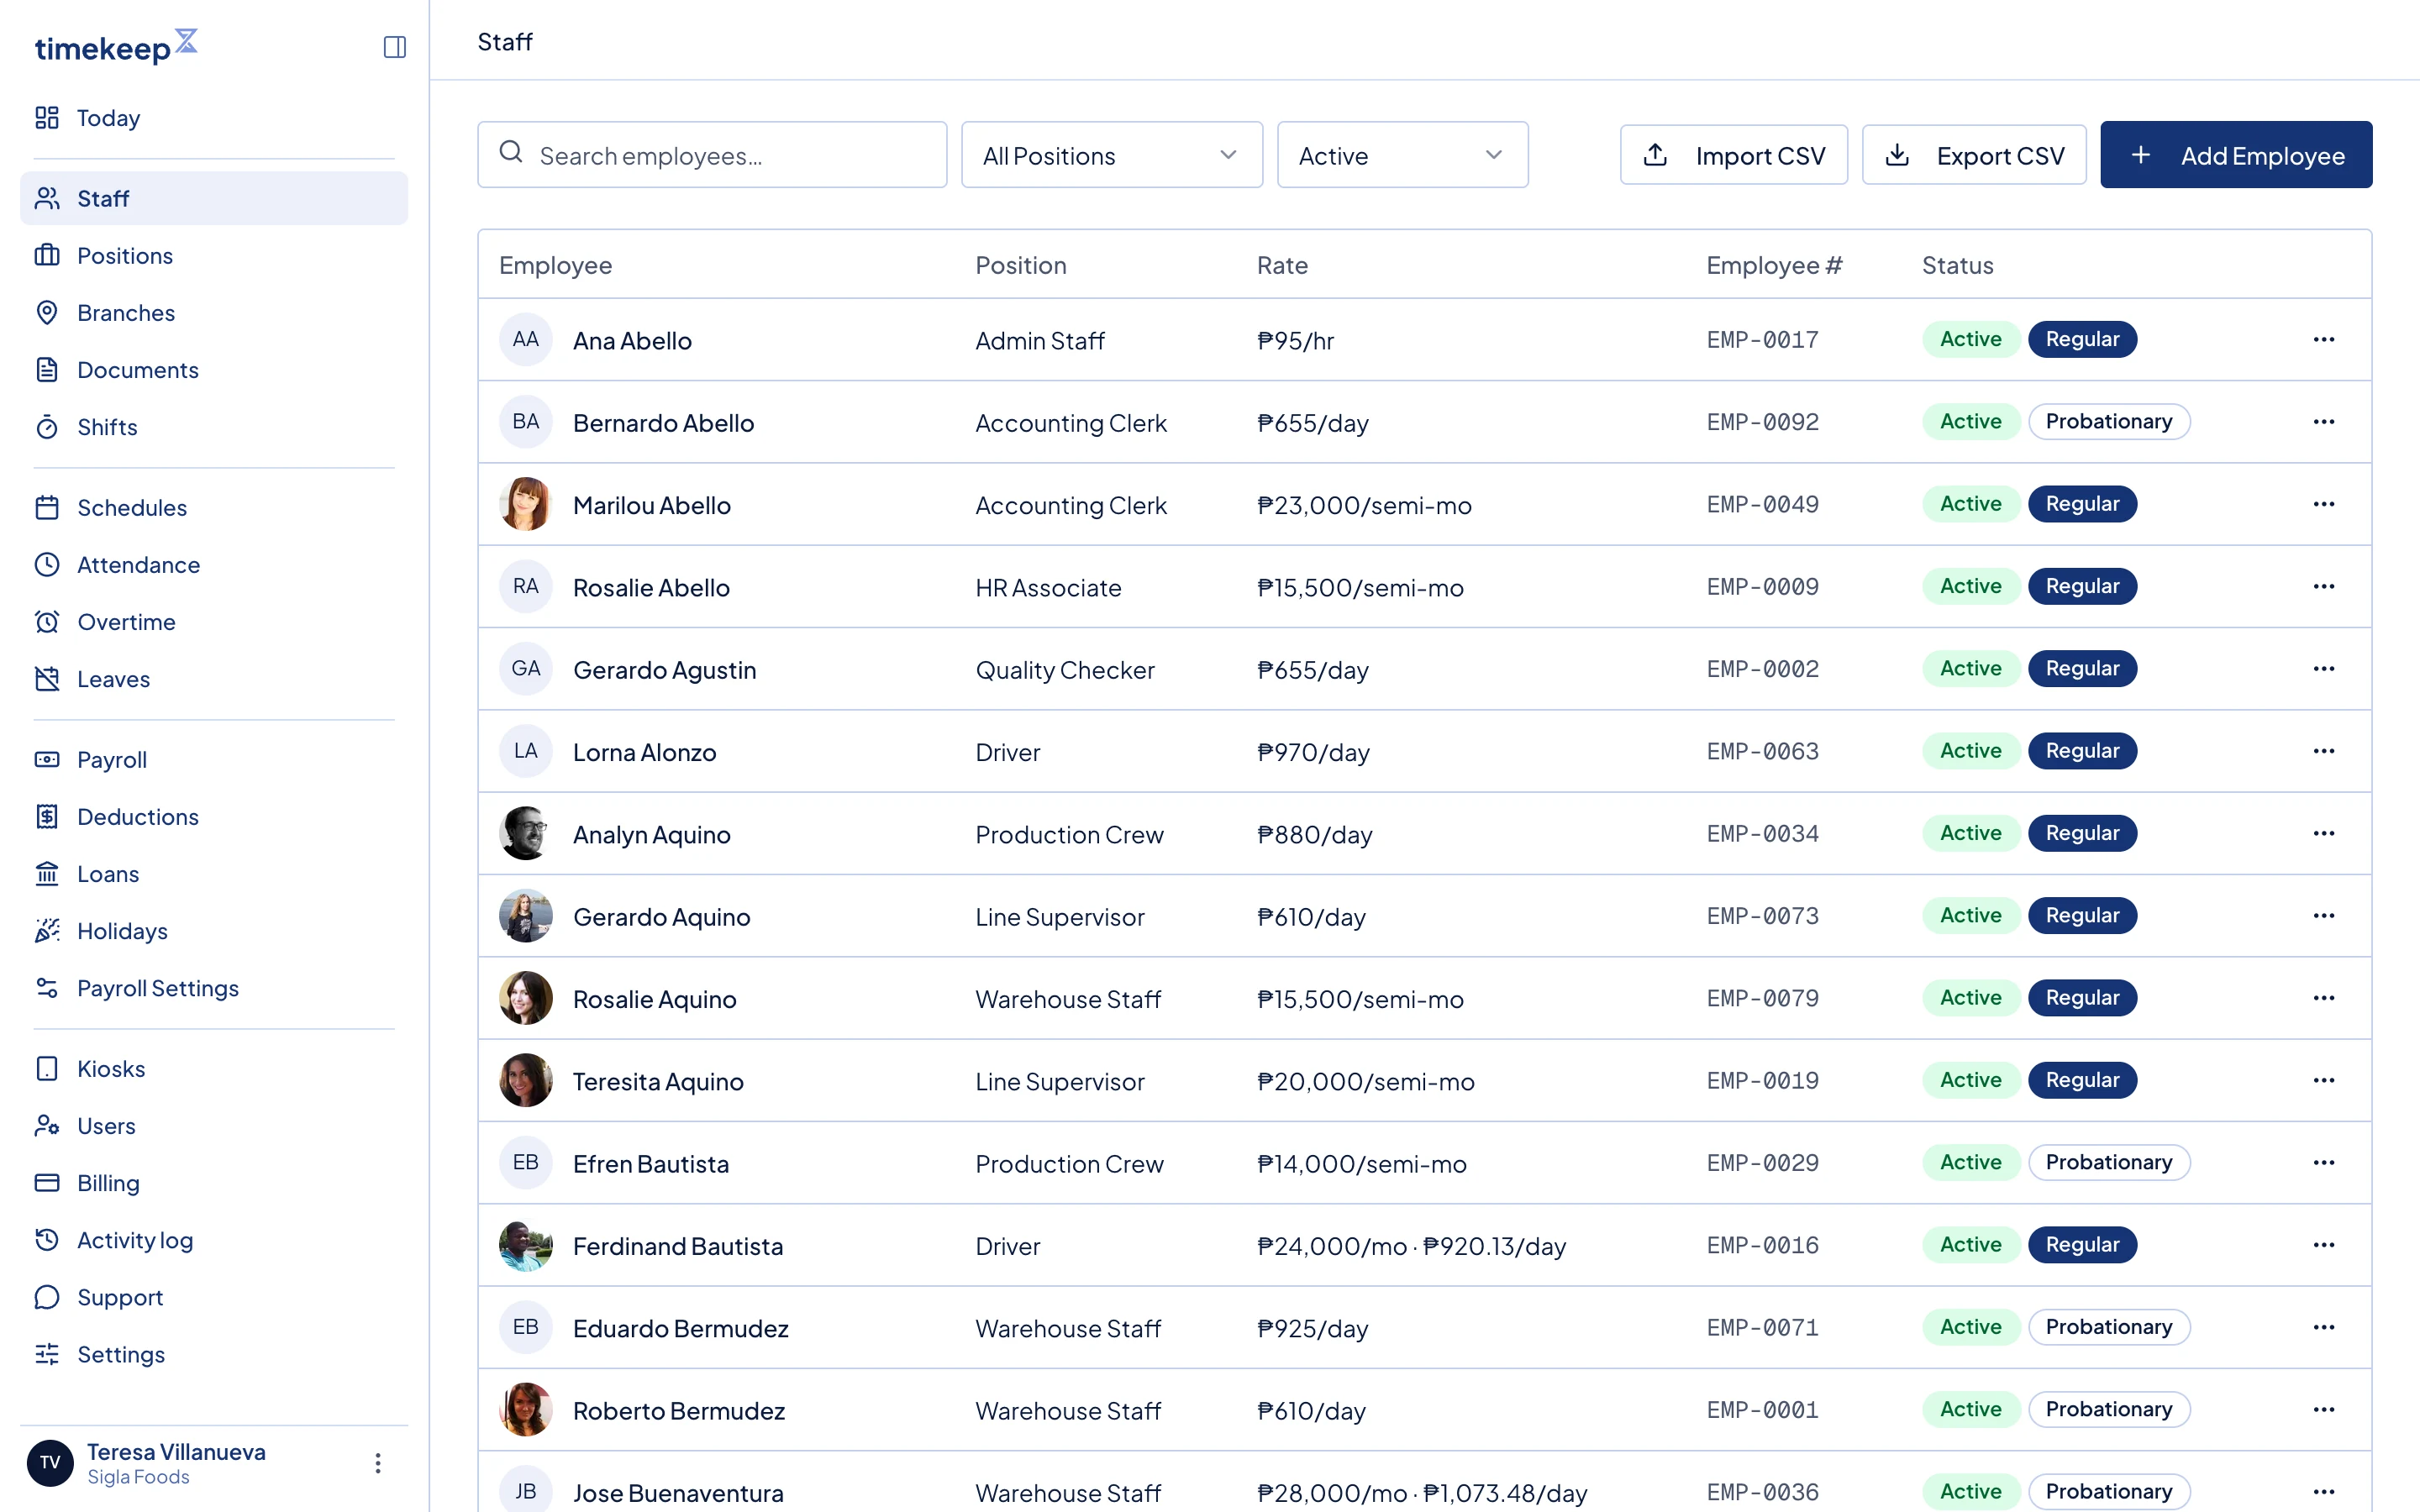Expand the Active status filter dropdown
Image resolution: width=2420 pixels, height=1512 pixels.
point(1402,155)
